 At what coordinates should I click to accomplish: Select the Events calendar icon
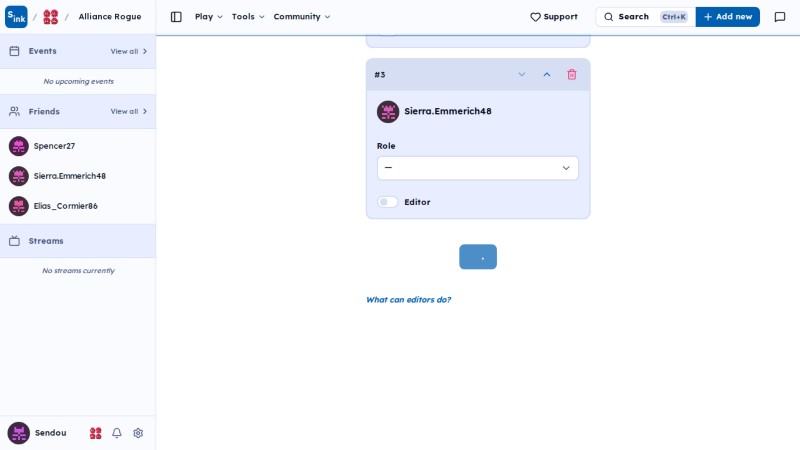14,51
